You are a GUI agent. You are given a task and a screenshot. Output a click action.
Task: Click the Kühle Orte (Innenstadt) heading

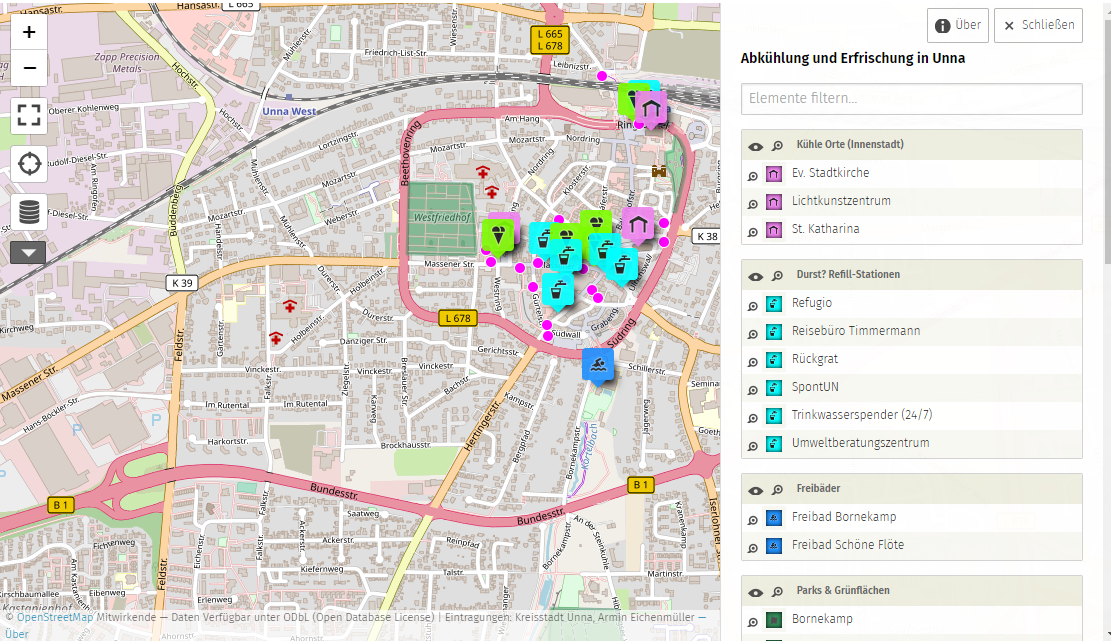coord(850,144)
